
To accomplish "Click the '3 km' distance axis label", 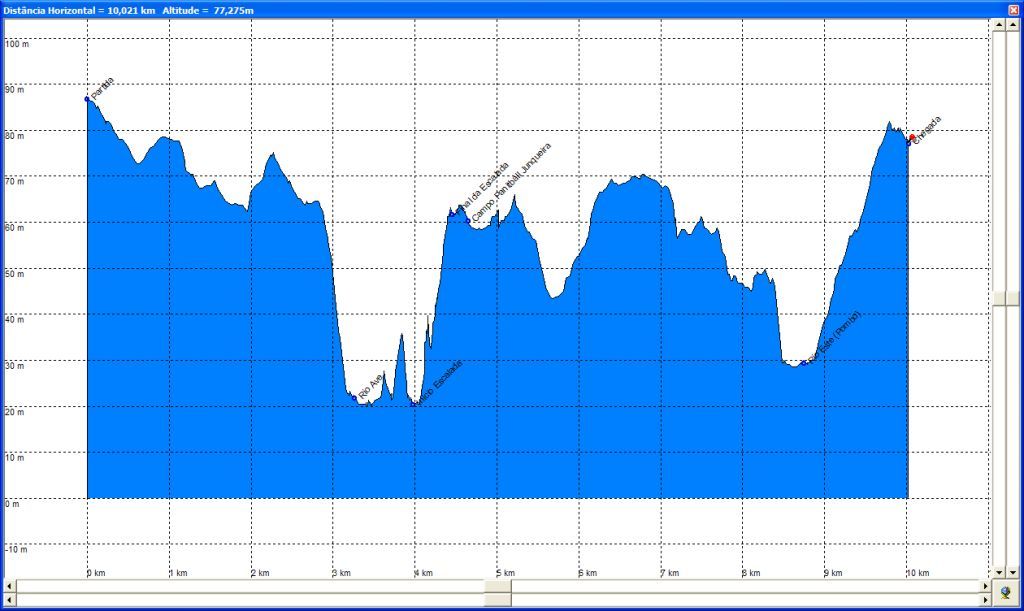I will point(342,573).
